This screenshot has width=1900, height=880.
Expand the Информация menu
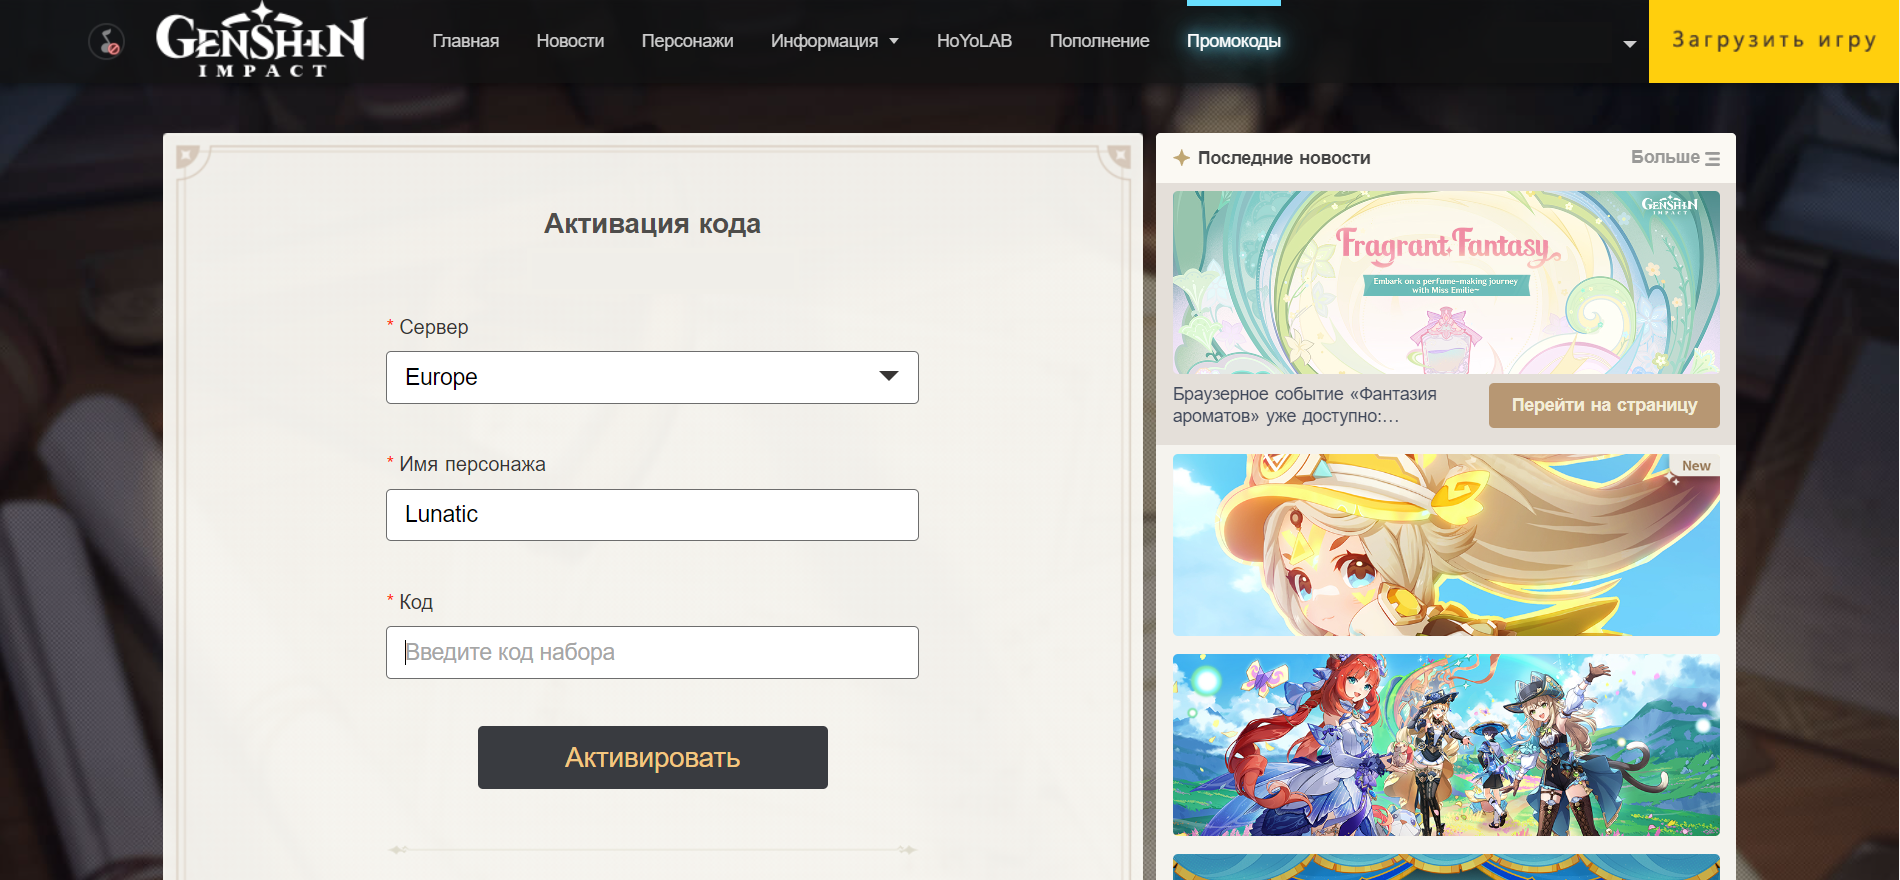(834, 41)
